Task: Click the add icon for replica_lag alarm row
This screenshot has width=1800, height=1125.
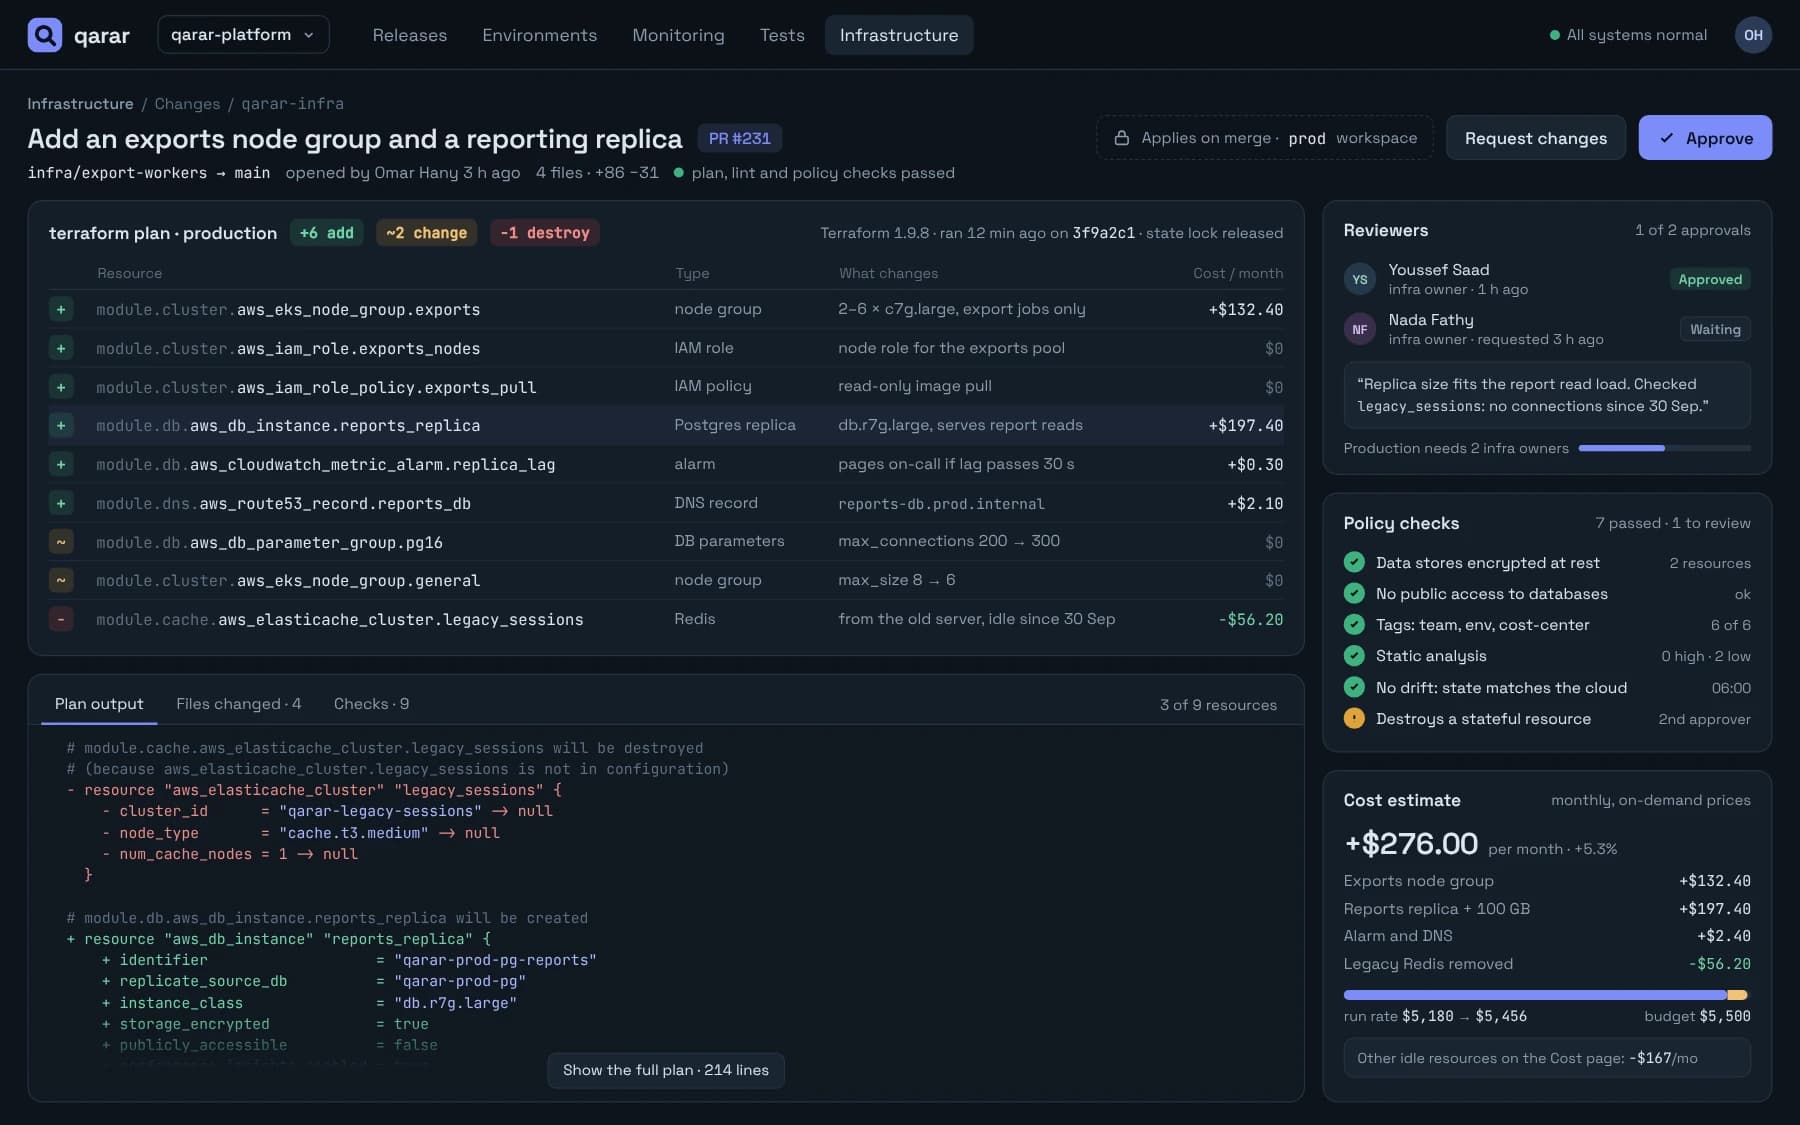Action: (61, 465)
